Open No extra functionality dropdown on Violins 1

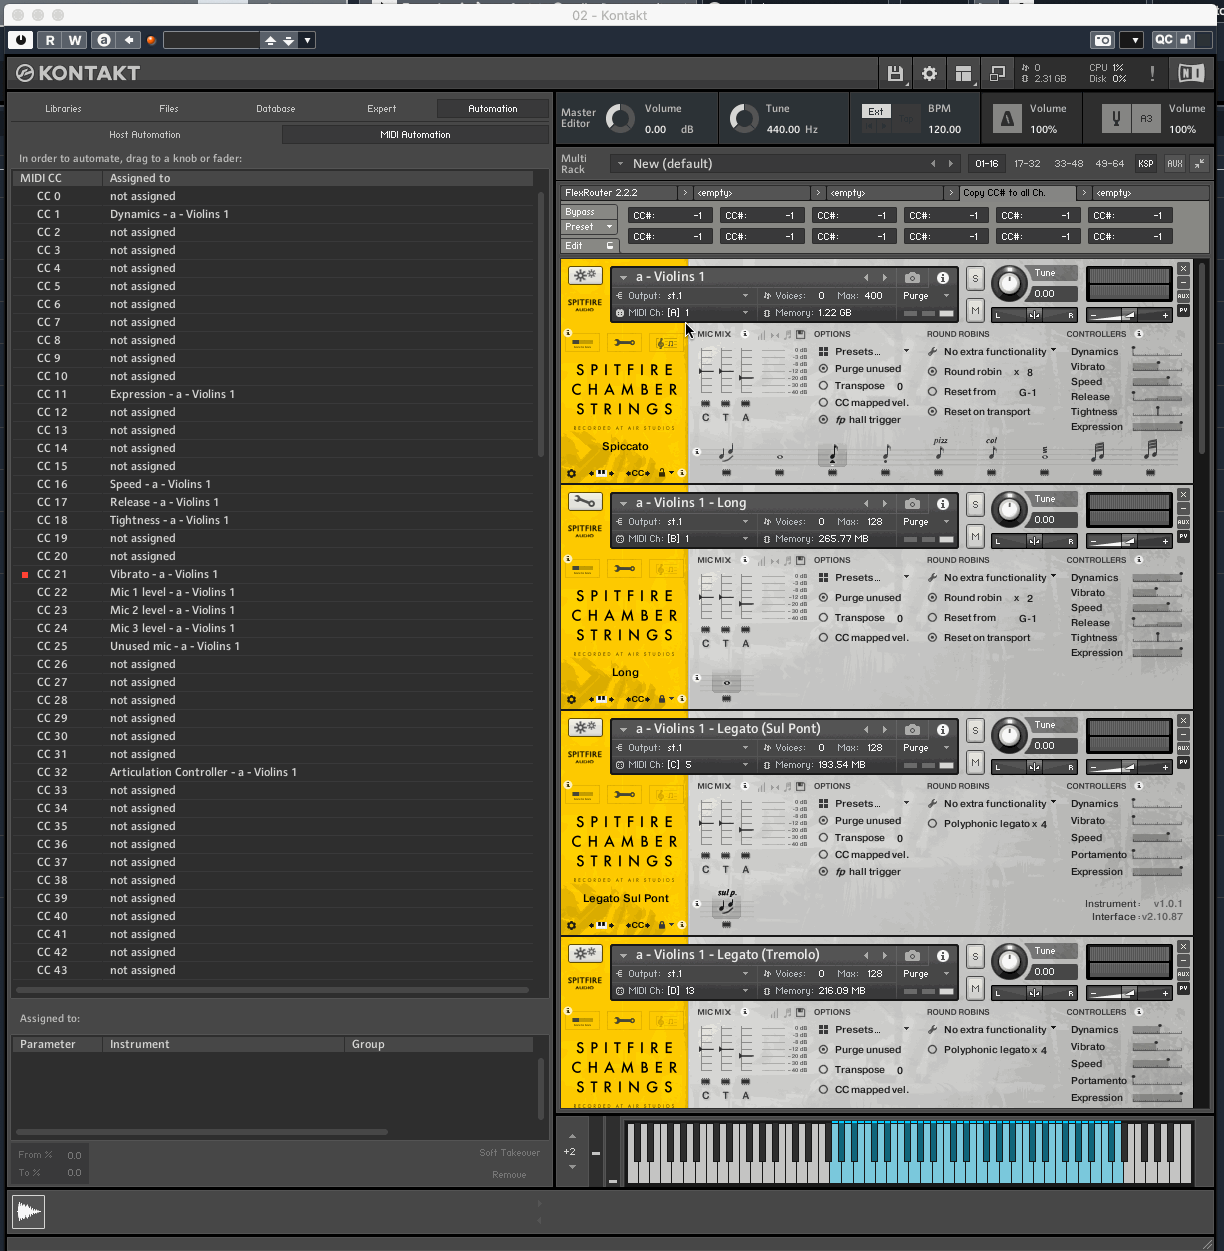coord(992,352)
